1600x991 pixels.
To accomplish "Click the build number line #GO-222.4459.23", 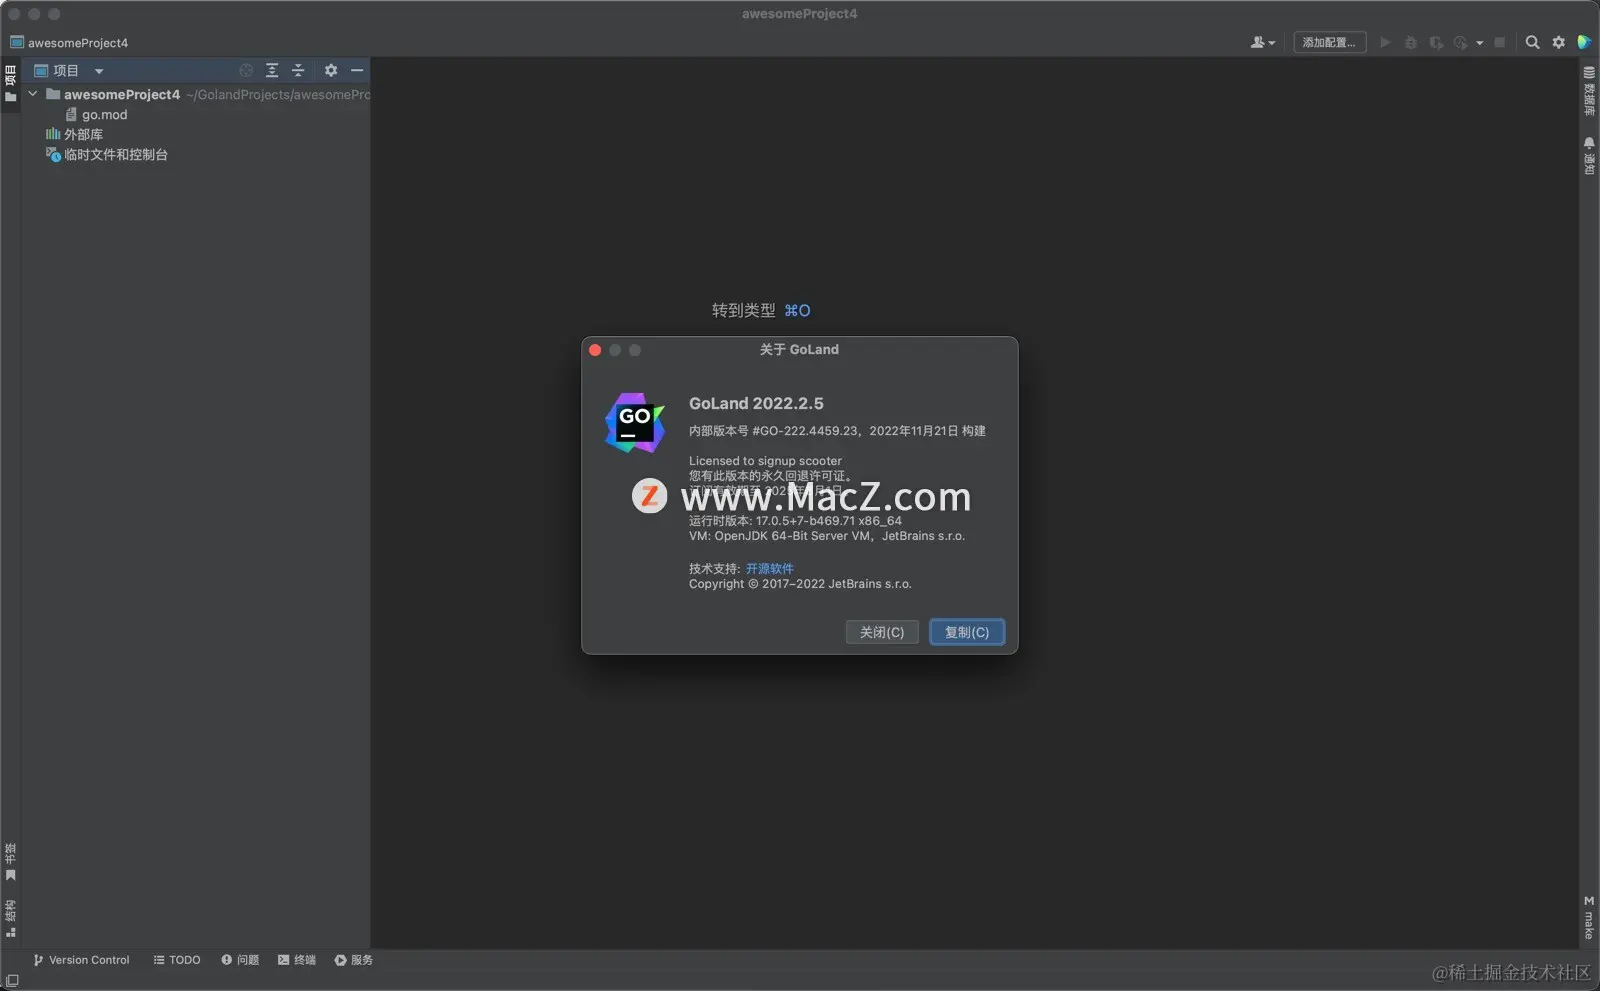I will click(x=837, y=431).
